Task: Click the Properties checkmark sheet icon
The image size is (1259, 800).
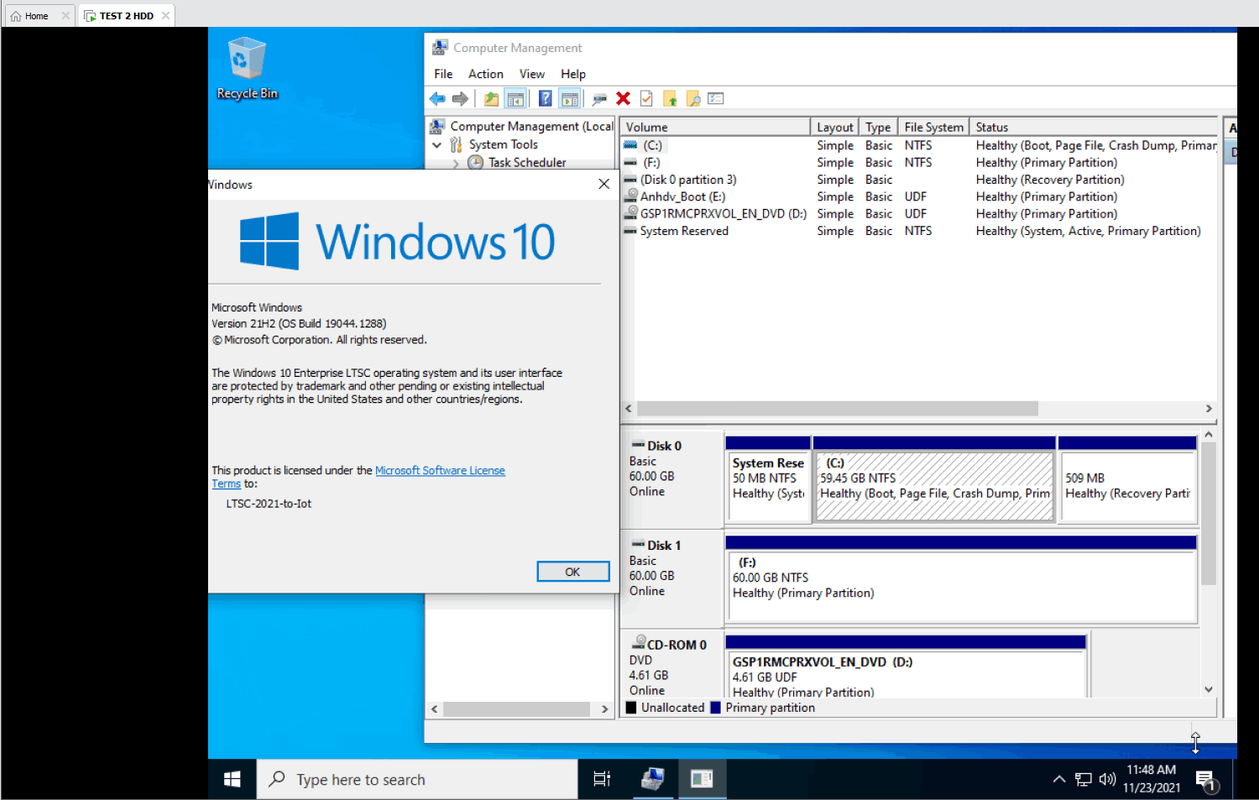Action: [x=646, y=99]
